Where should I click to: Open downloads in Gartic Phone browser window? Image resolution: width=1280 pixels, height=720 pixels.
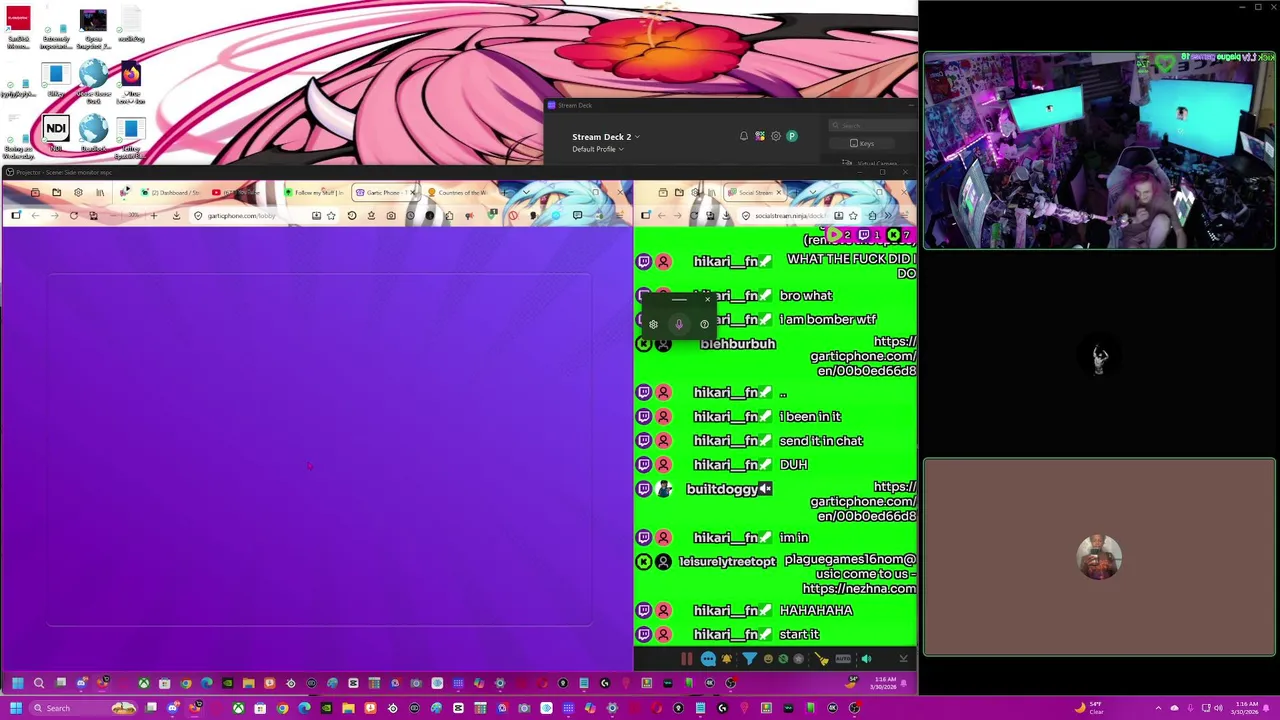click(x=176, y=216)
